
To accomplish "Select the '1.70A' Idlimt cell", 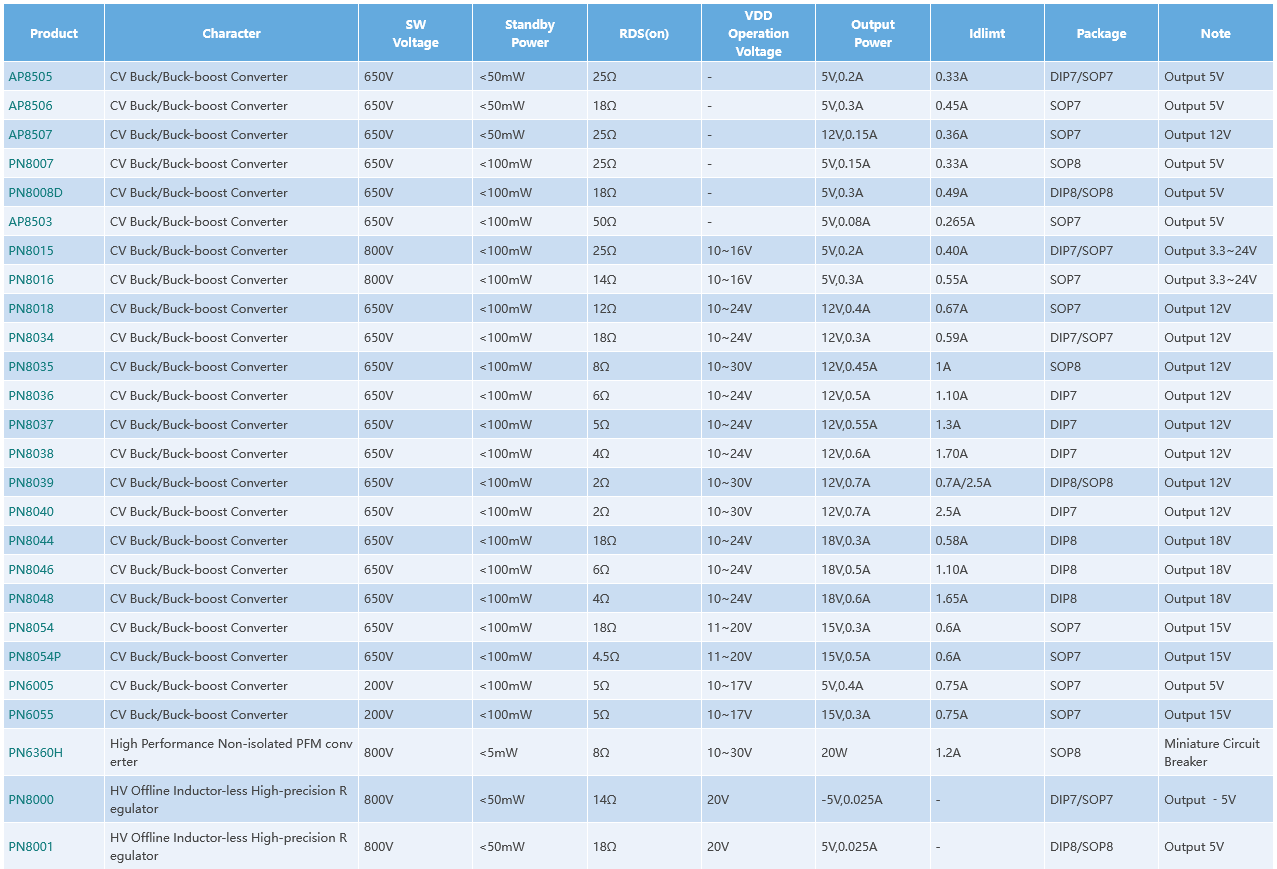I will (x=987, y=454).
